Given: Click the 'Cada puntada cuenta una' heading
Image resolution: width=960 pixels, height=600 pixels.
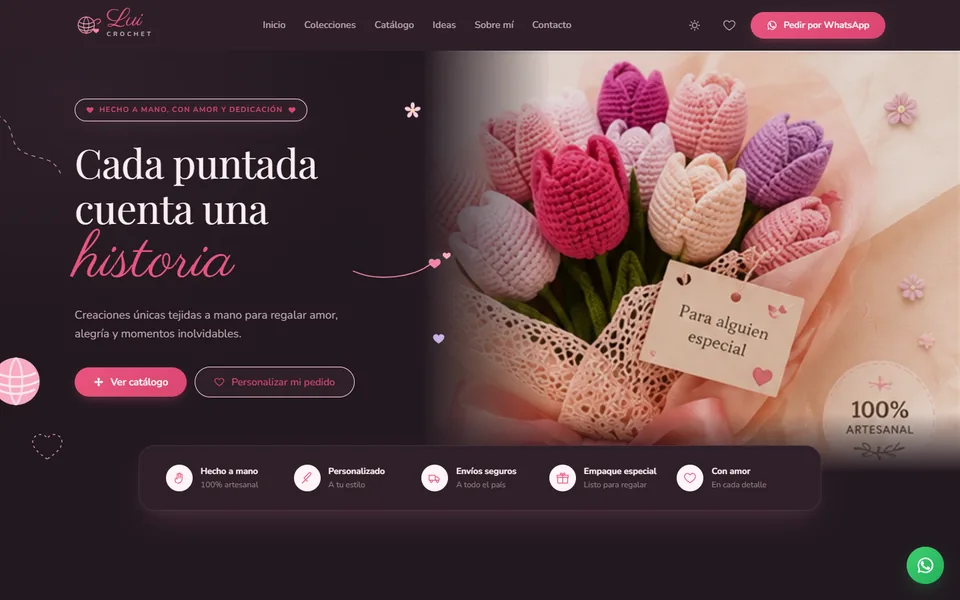Looking at the screenshot, I should (196, 187).
